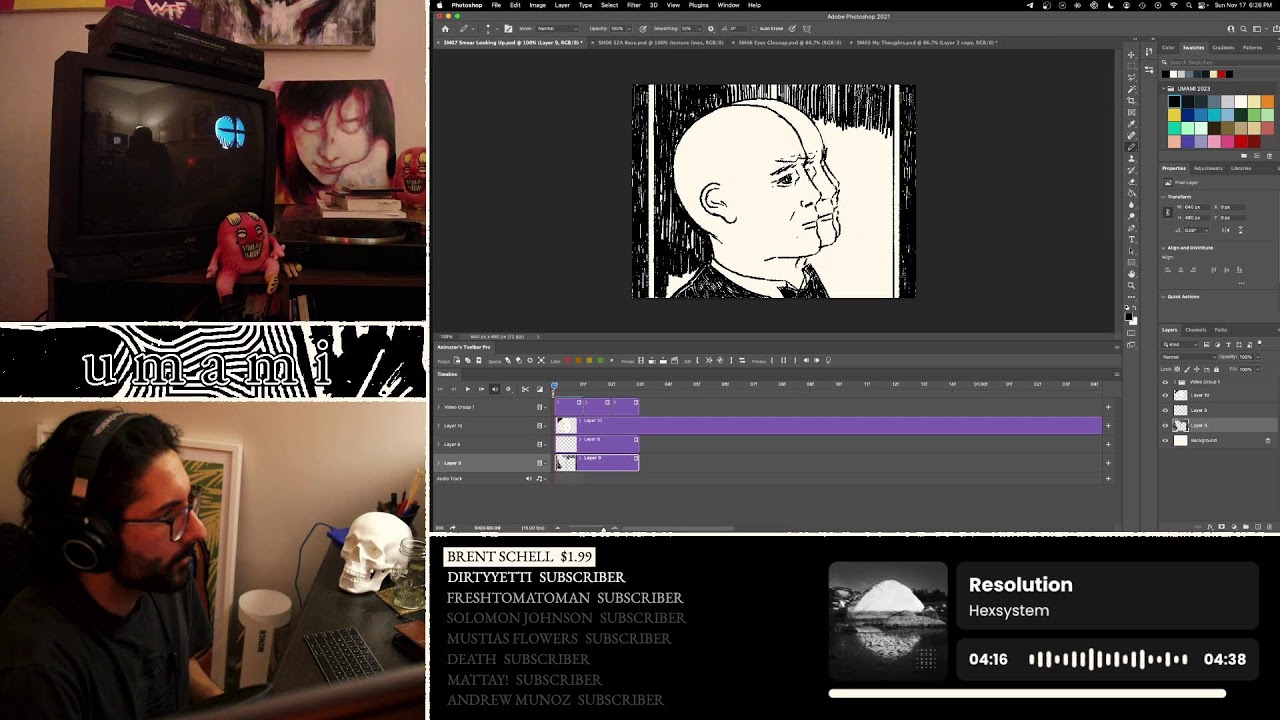The width and height of the screenshot is (1280, 720).
Task: Select the Magic Wand tool
Action: click(1131, 89)
